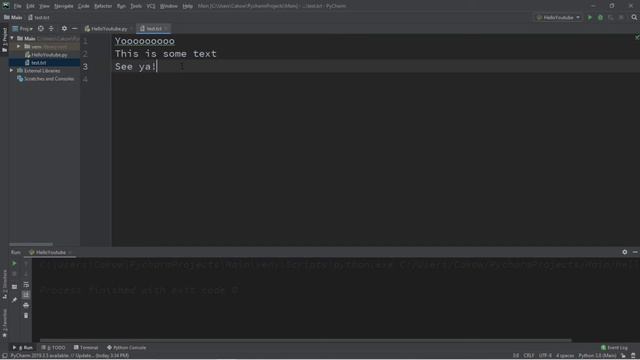Close the test.txt editor tab
Screen dimensions: 640x360
tap(166, 29)
